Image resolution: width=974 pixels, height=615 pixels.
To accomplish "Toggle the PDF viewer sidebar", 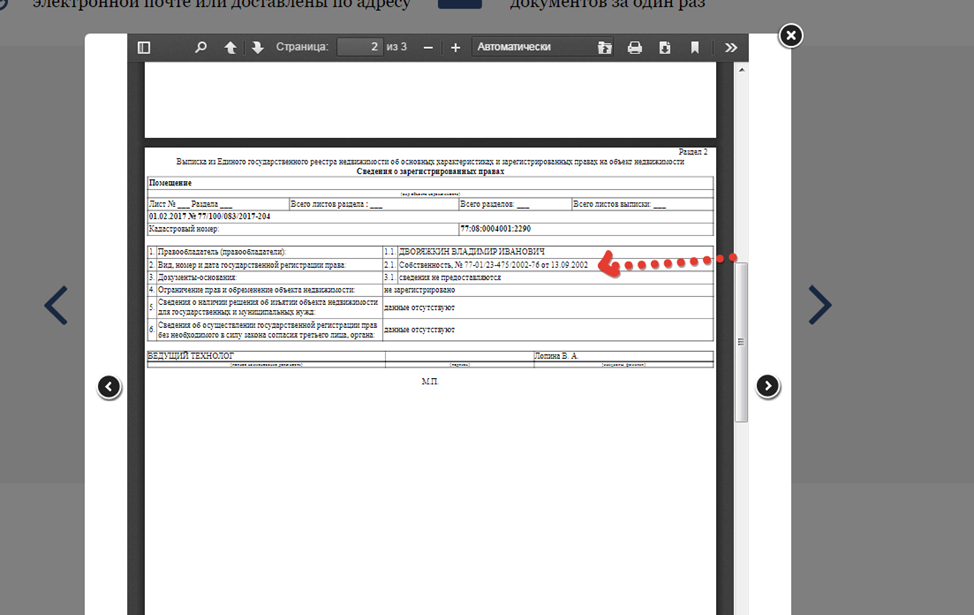I will (x=143, y=47).
